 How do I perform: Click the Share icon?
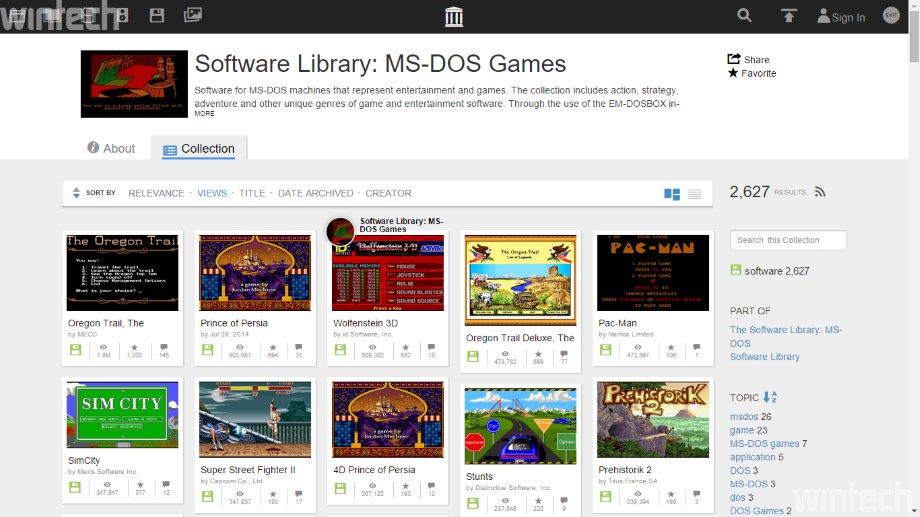point(734,59)
